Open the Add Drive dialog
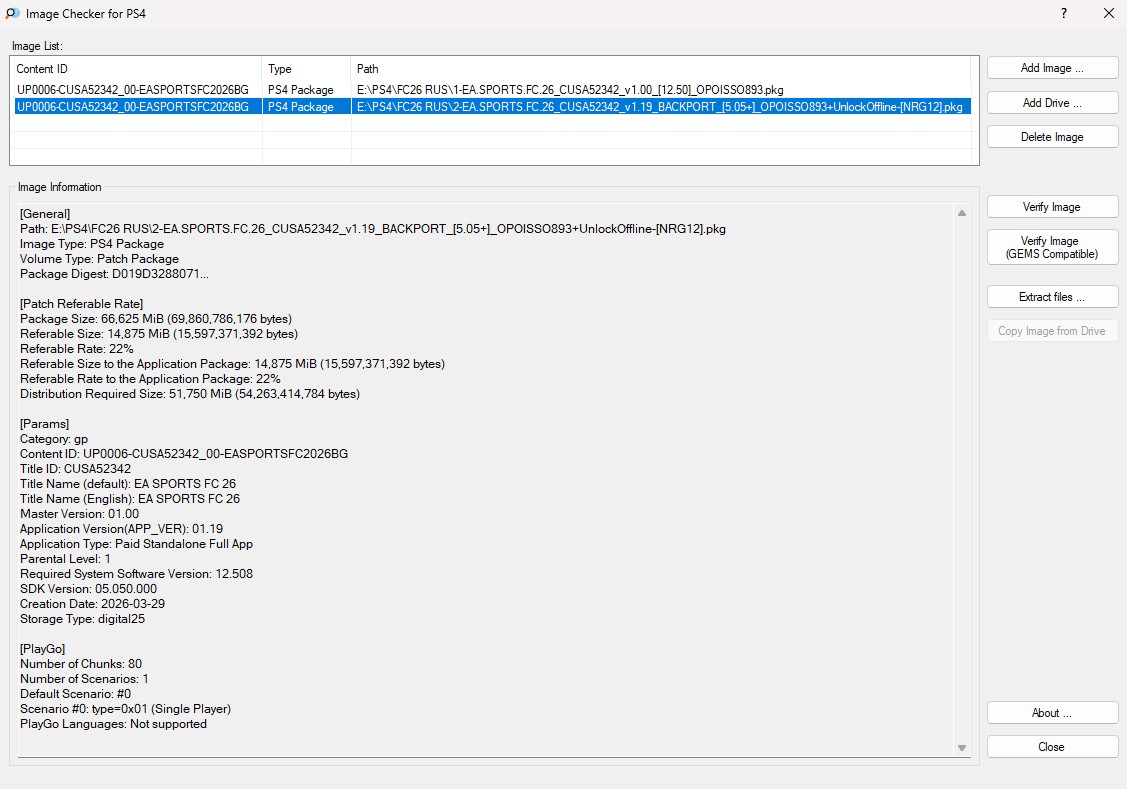Screen dimensions: 1127x789 (x=1052, y=103)
